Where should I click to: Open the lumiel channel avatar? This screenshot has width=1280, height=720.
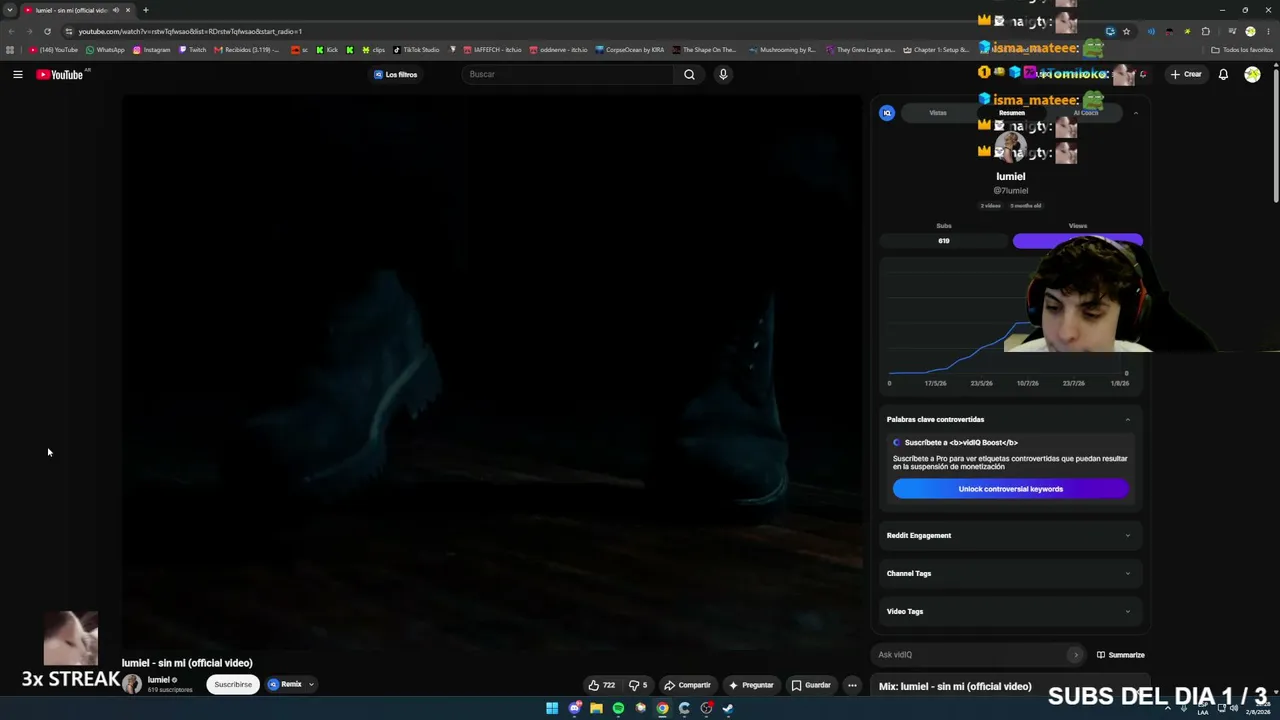tap(132, 684)
